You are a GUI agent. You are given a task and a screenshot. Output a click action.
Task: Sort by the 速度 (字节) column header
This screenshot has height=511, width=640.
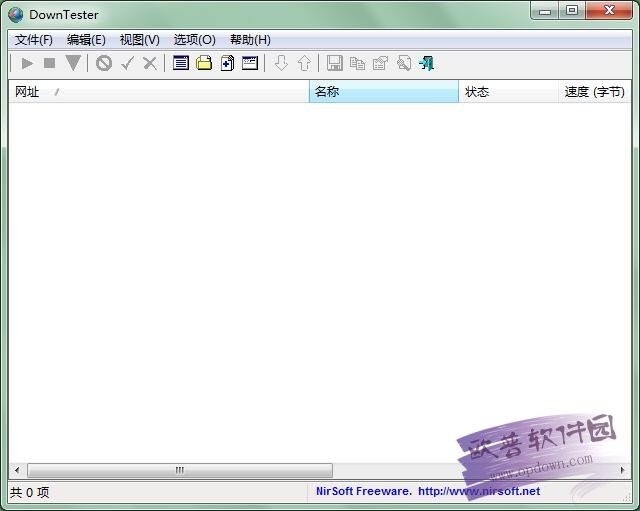pos(595,91)
